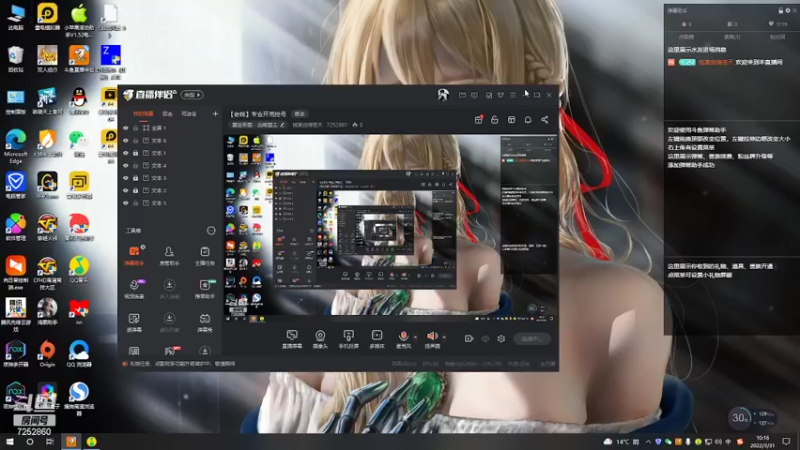The image size is (800, 450).
Task: Open Microsoft Edge desktop icon
Action: coord(16,146)
